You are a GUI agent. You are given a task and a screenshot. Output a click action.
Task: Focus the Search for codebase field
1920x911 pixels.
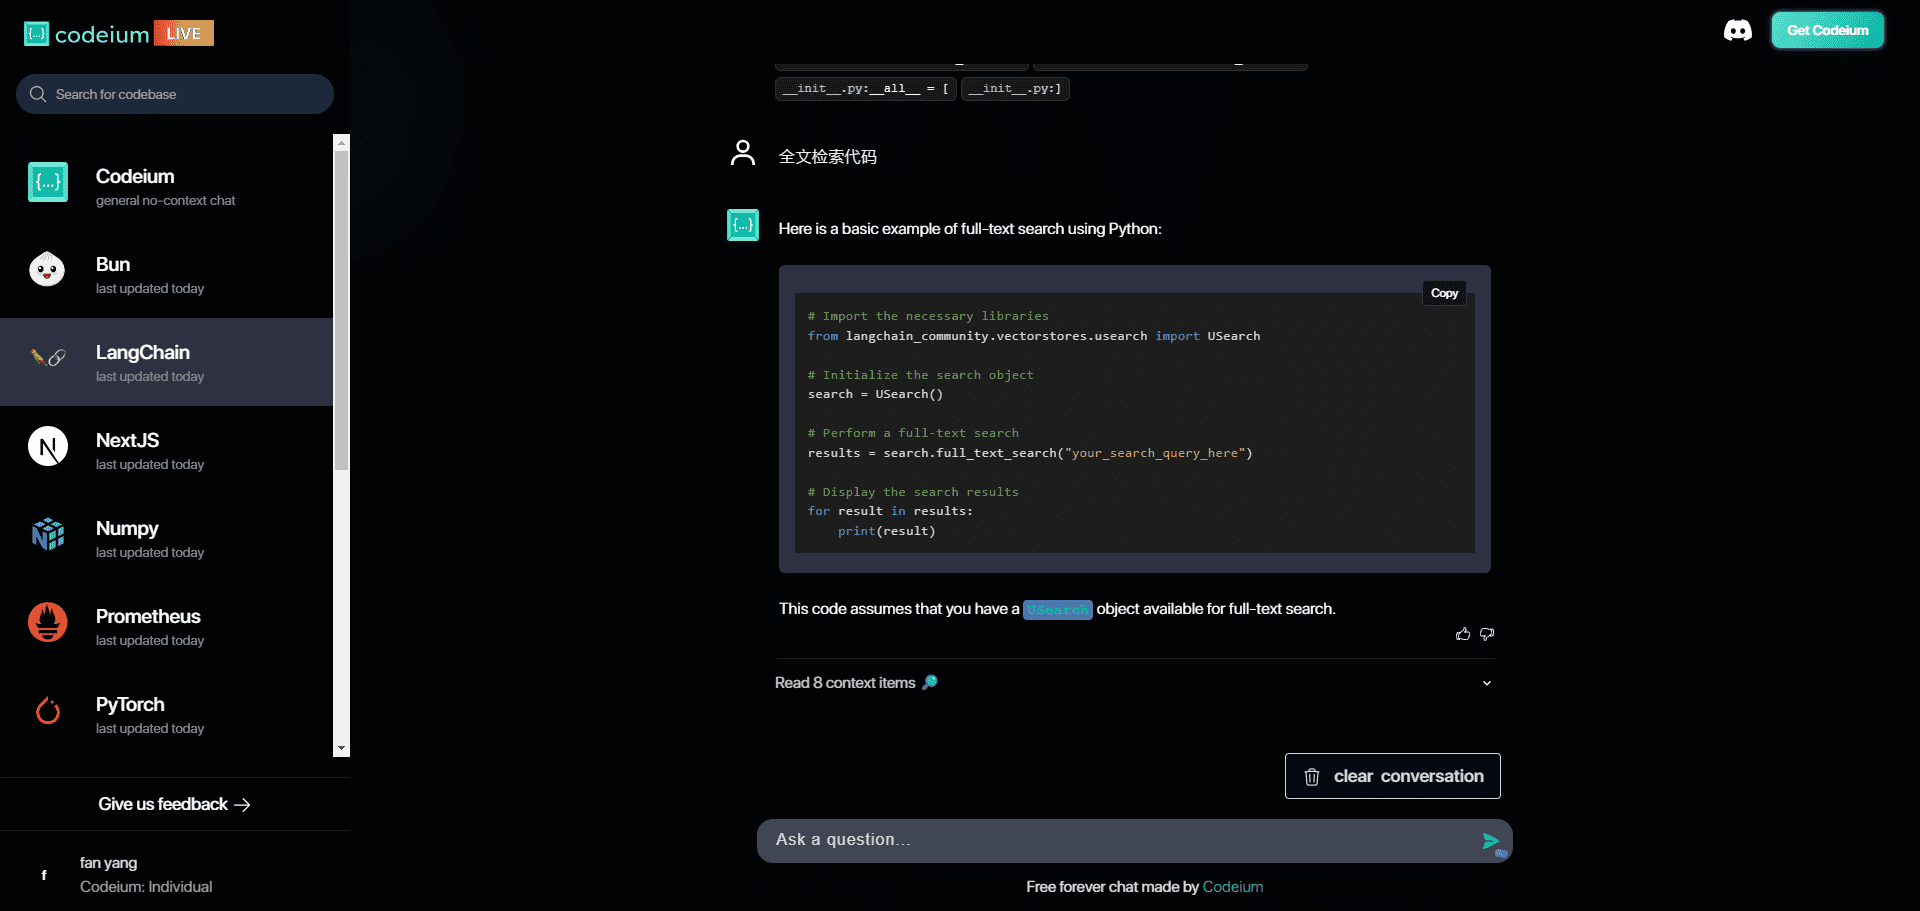click(175, 94)
